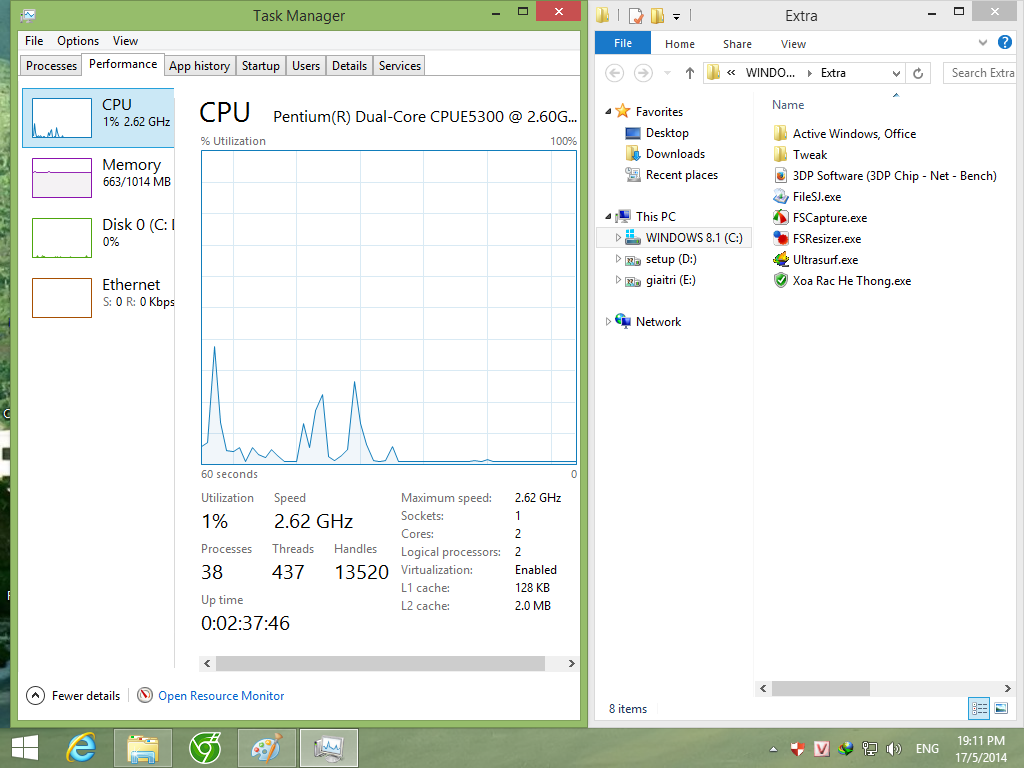
Task: Select the CPU performance thumbnail graph
Action: click(62, 118)
